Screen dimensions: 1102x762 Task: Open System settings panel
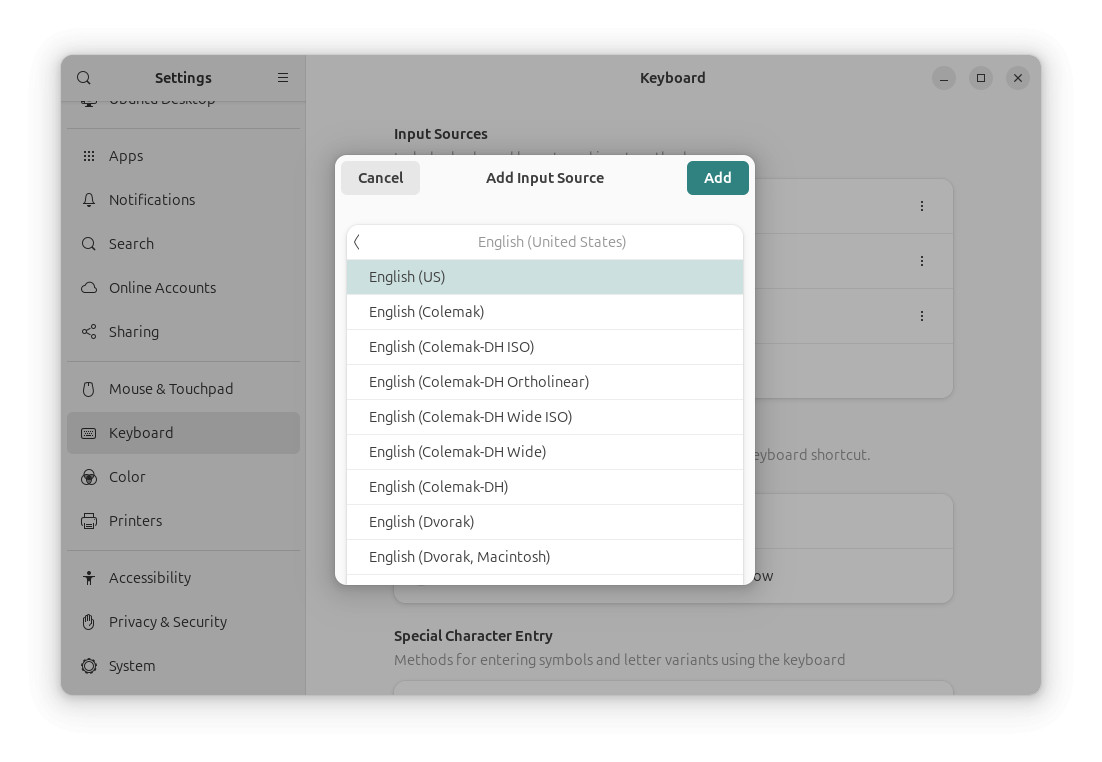pyautogui.click(x=183, y=666)
